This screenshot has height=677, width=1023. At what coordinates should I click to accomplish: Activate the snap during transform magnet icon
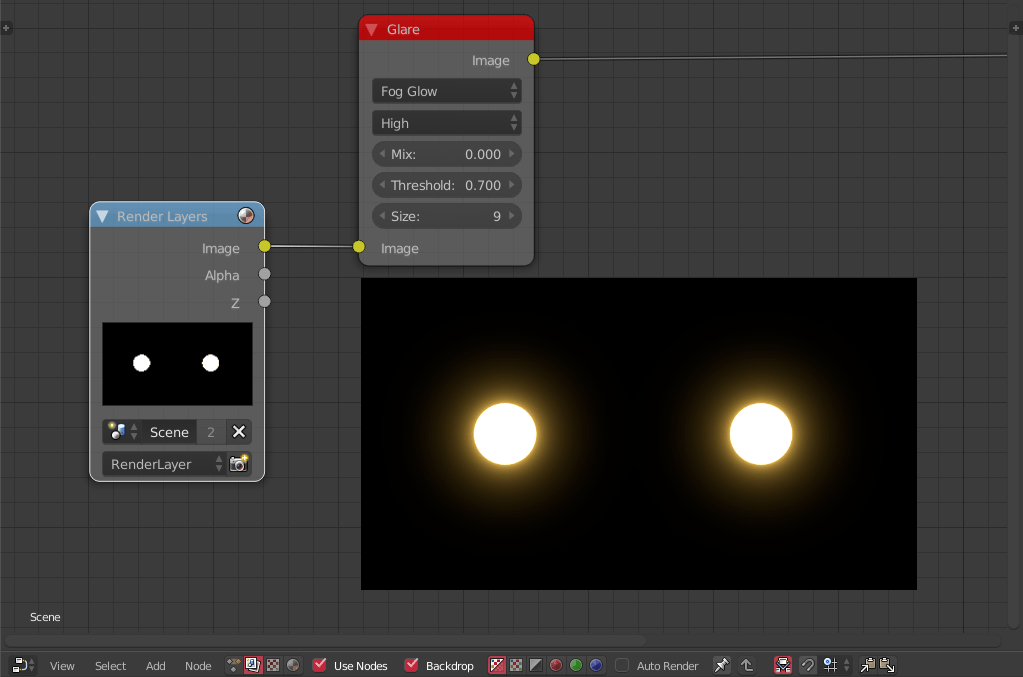(x=806, y=664)
